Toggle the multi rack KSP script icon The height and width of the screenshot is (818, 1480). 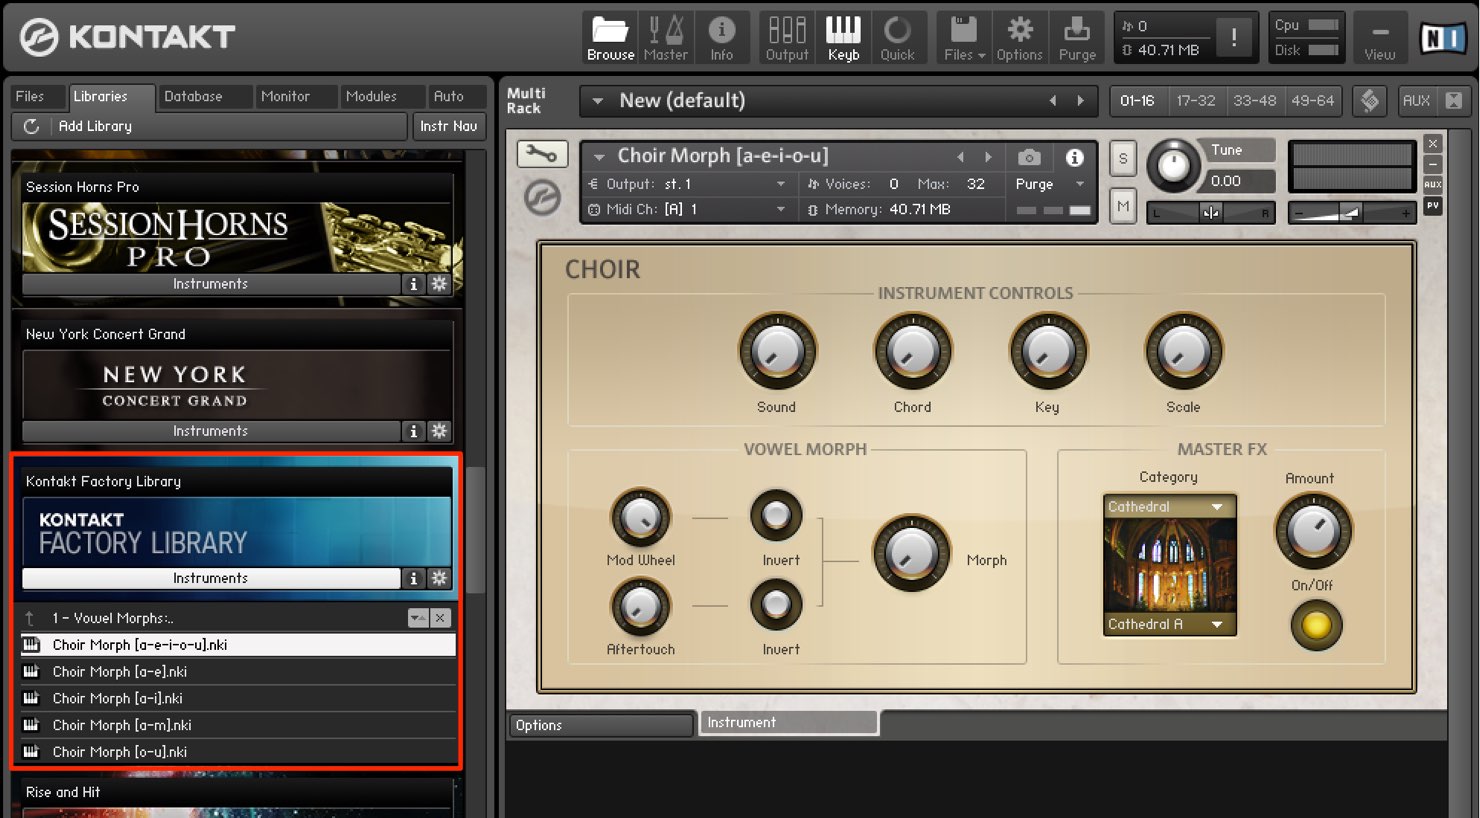1370,101
